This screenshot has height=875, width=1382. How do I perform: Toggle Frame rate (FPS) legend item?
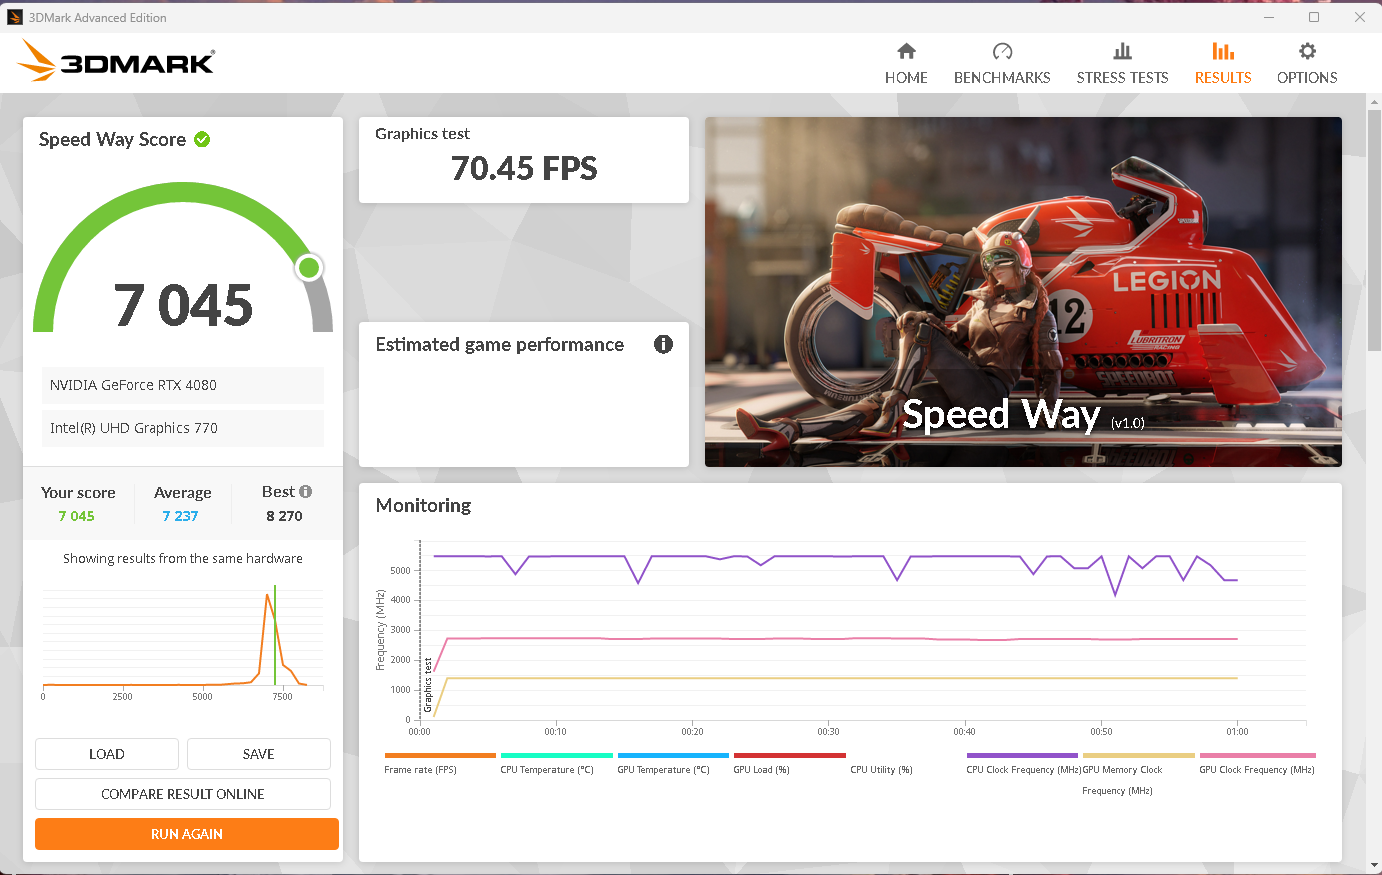coord(439,763)
